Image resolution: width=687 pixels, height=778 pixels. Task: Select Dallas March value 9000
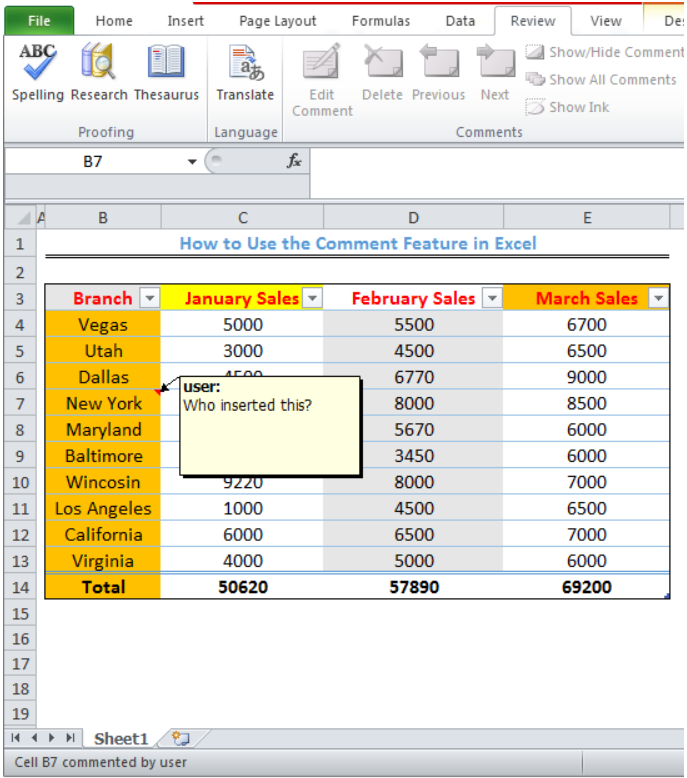(x=587, y=377)
